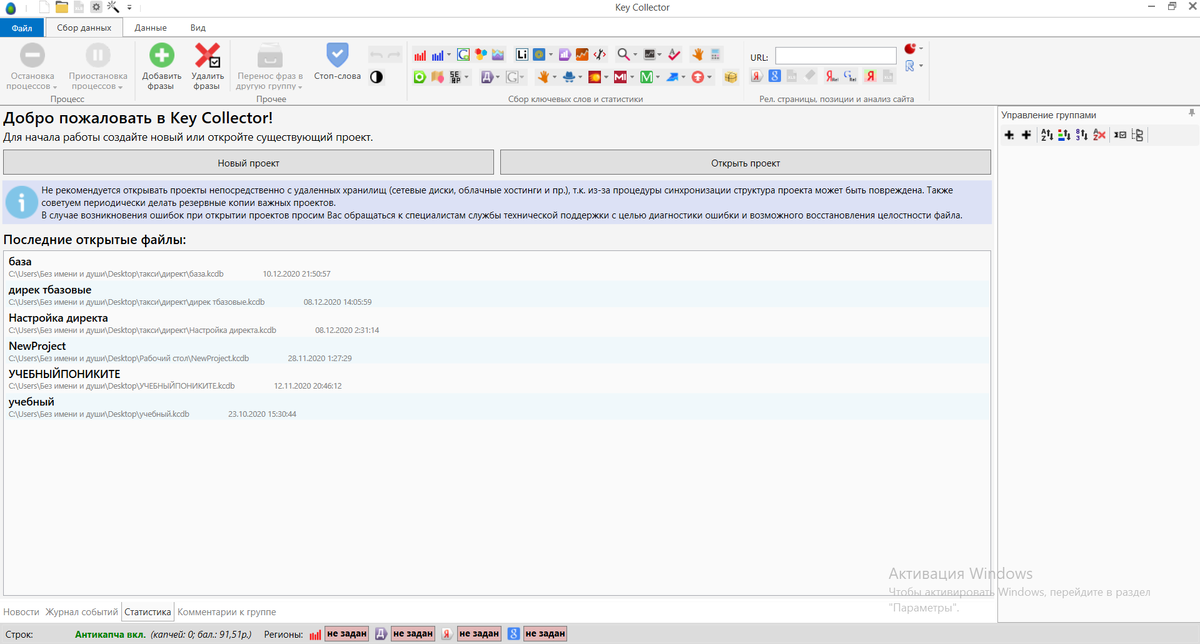Open the blue spy hat icon dropdown
The width and height of the screenshot is (1200, 644).
point(580,76)
